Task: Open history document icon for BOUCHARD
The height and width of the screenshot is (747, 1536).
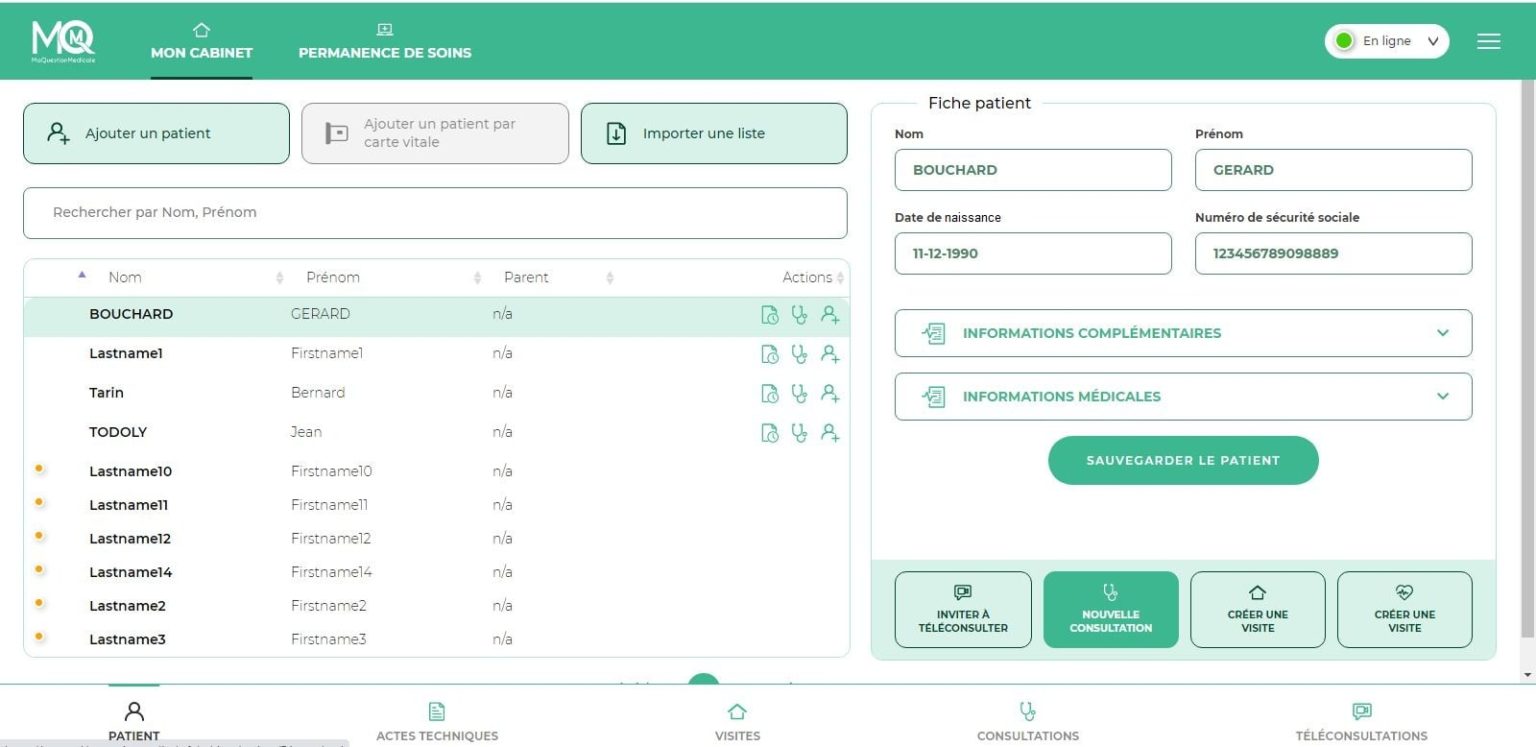Action: 770,315
